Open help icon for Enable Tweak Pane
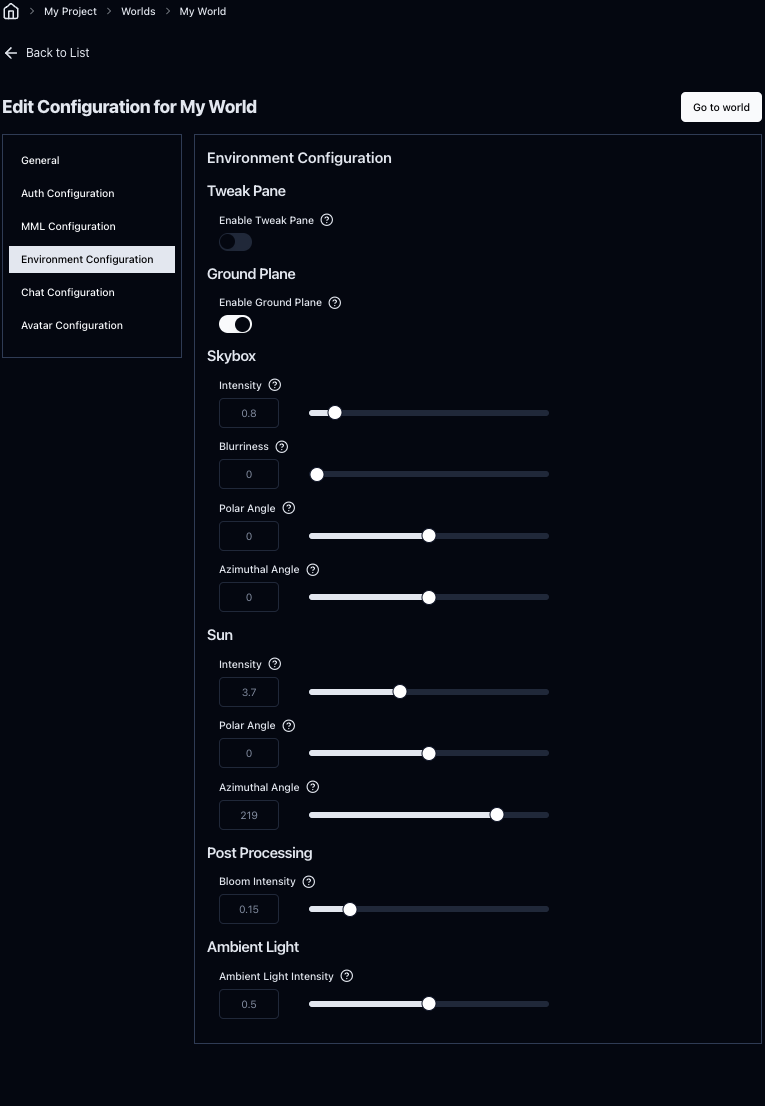 tap(327, 220)
